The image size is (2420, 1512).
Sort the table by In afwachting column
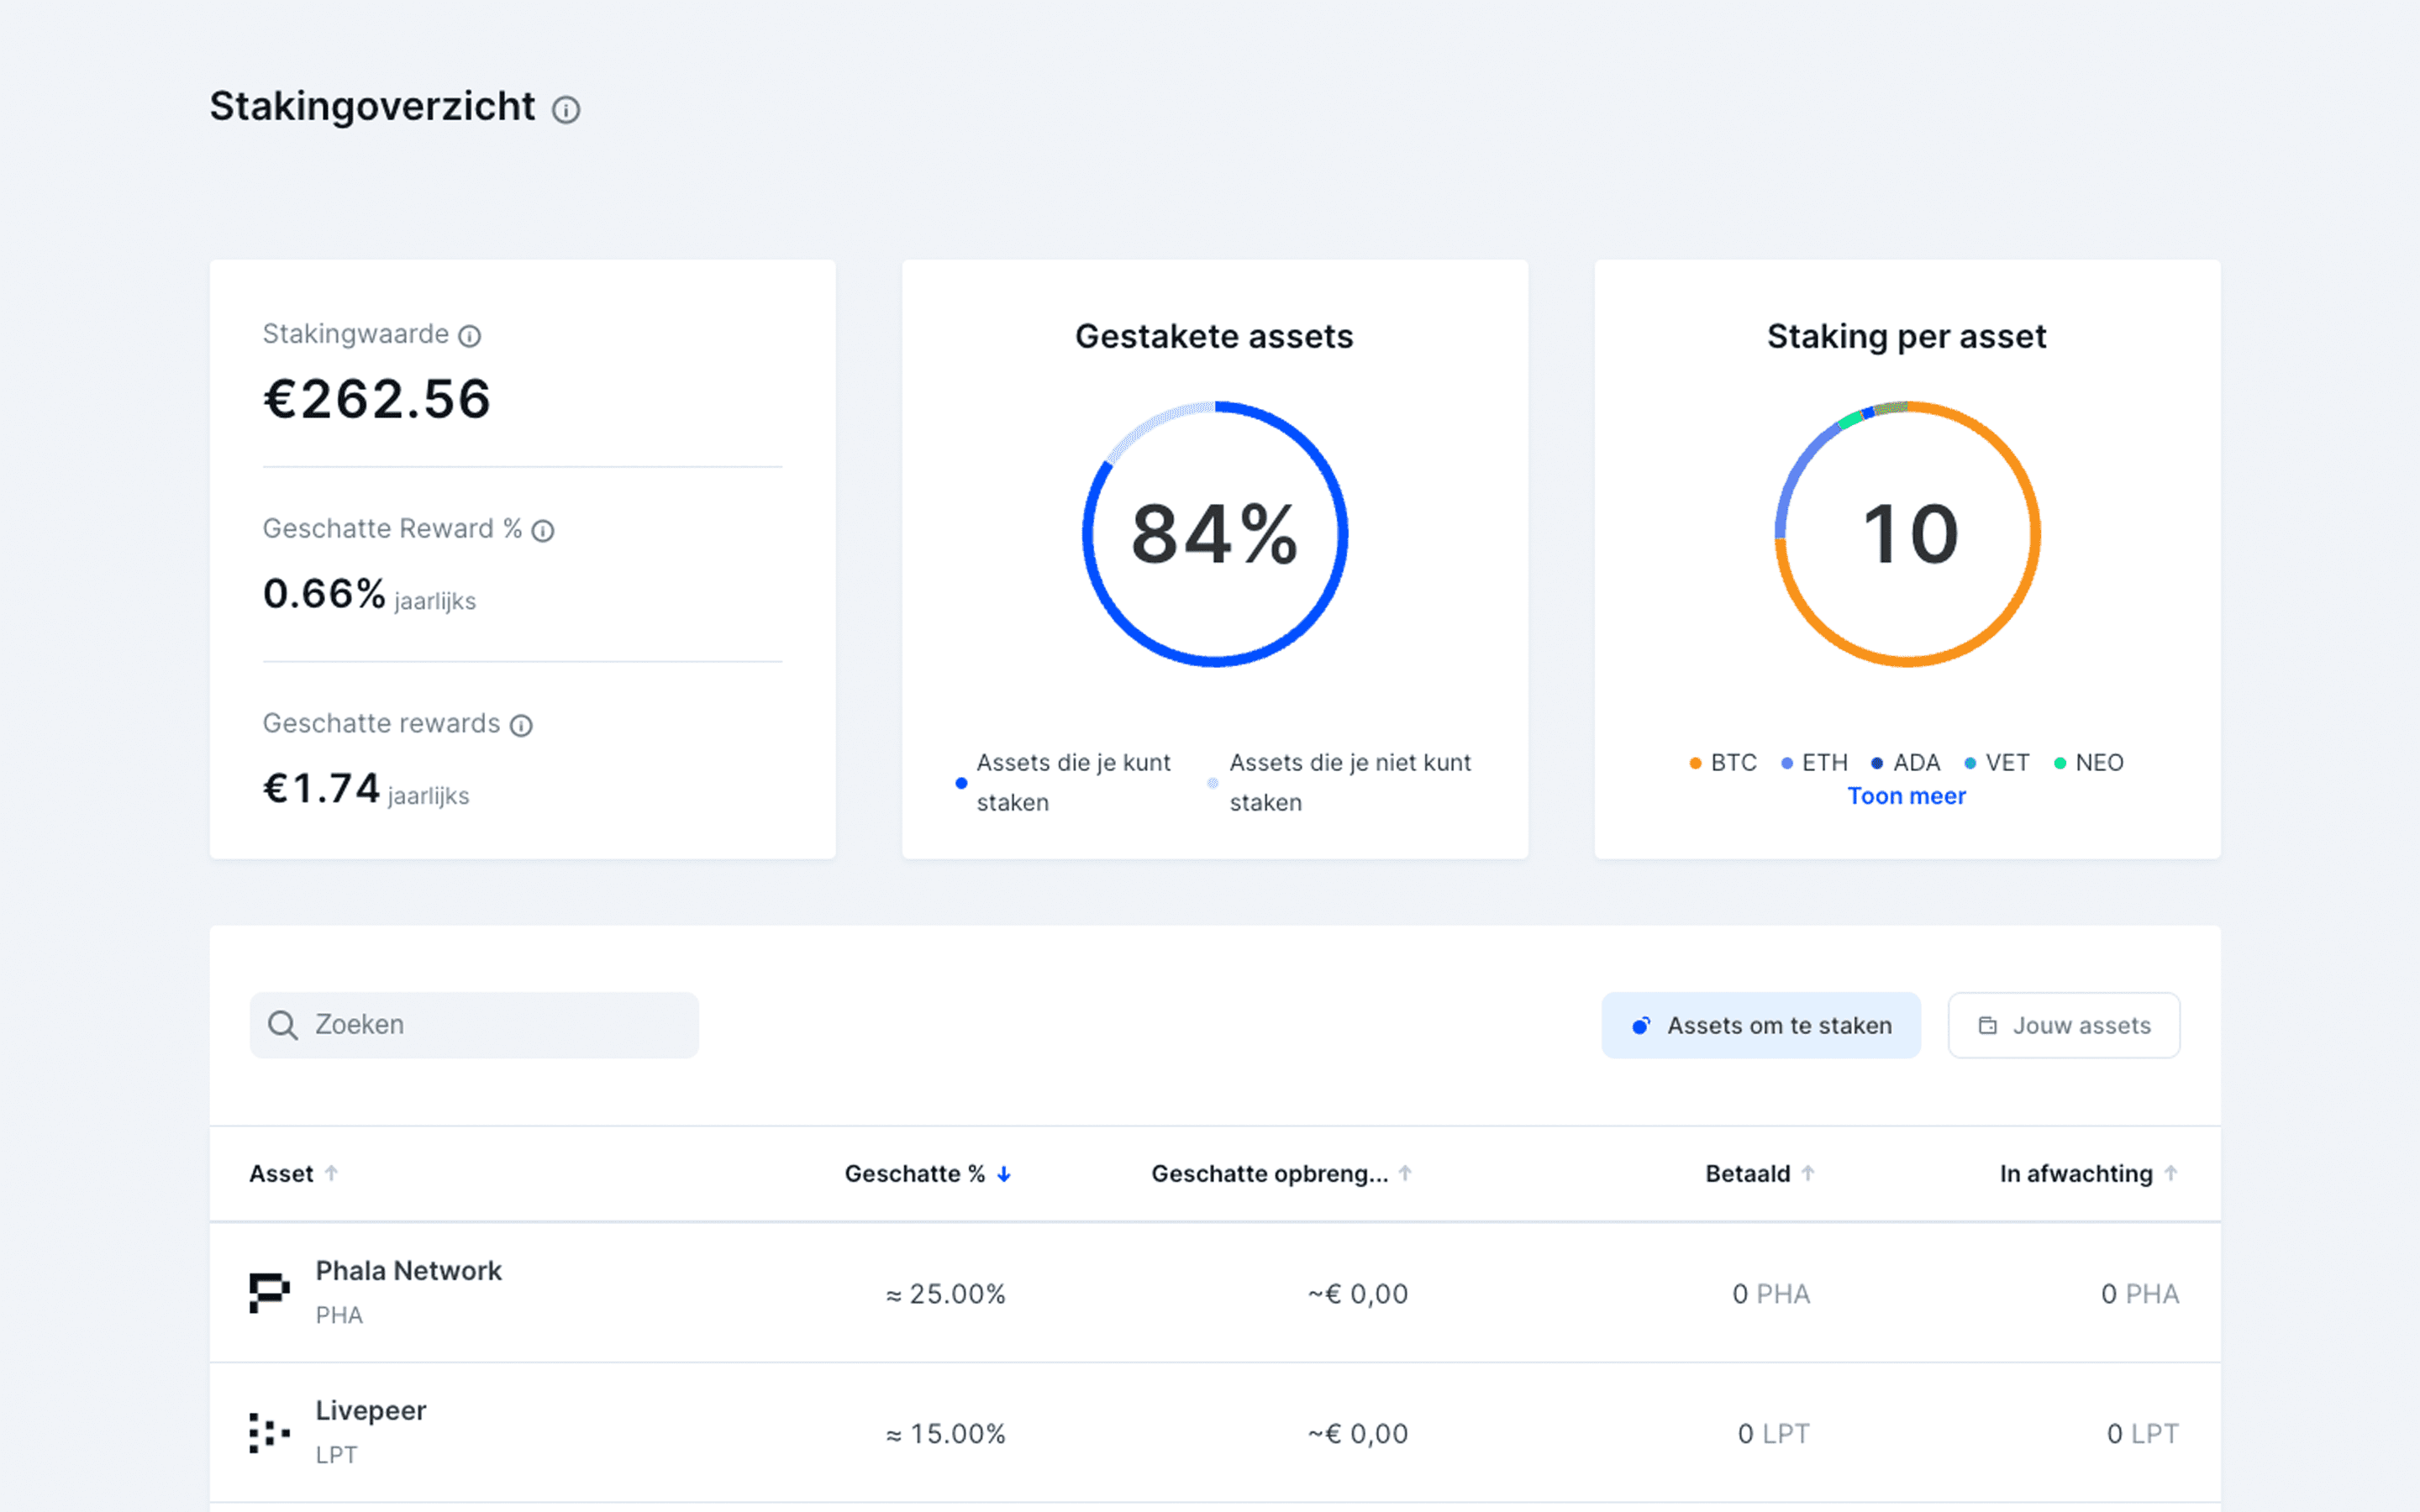click(2088, 1174)
